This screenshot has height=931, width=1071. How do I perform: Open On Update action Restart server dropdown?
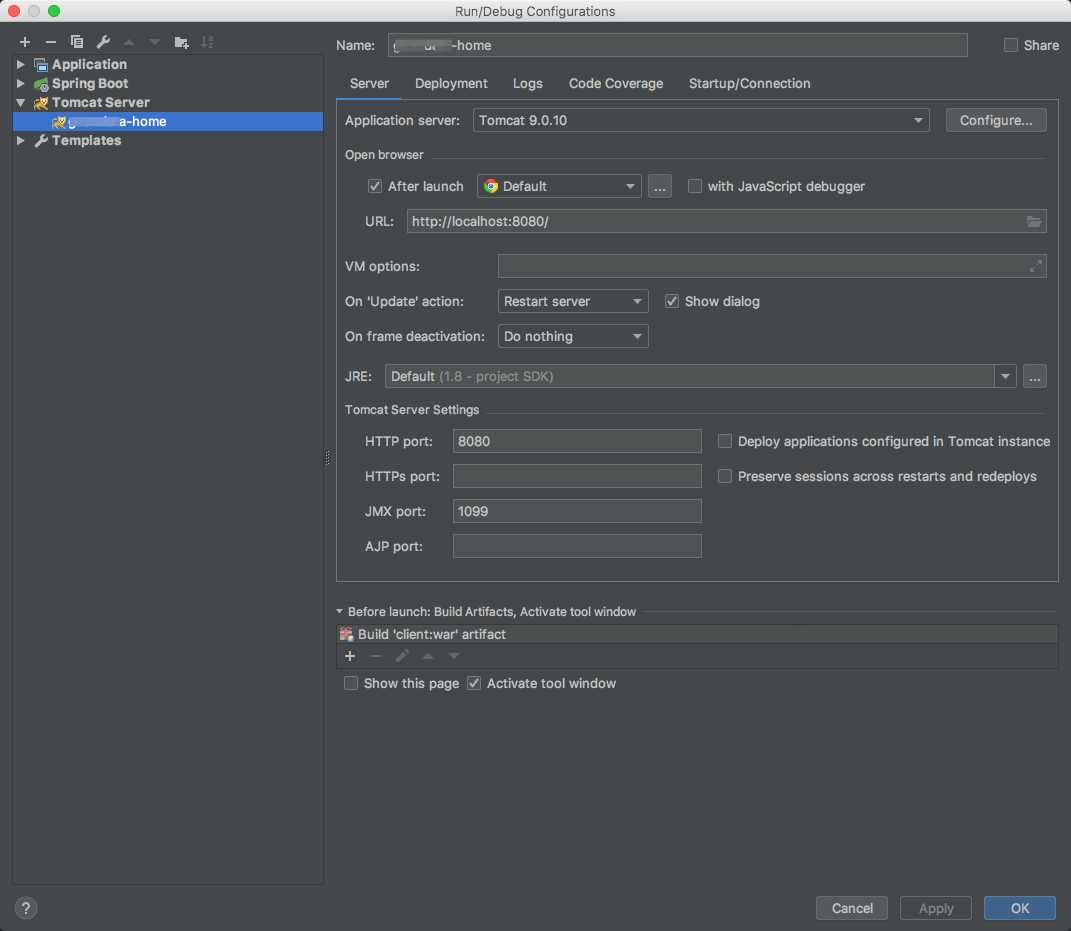[572, 301]
